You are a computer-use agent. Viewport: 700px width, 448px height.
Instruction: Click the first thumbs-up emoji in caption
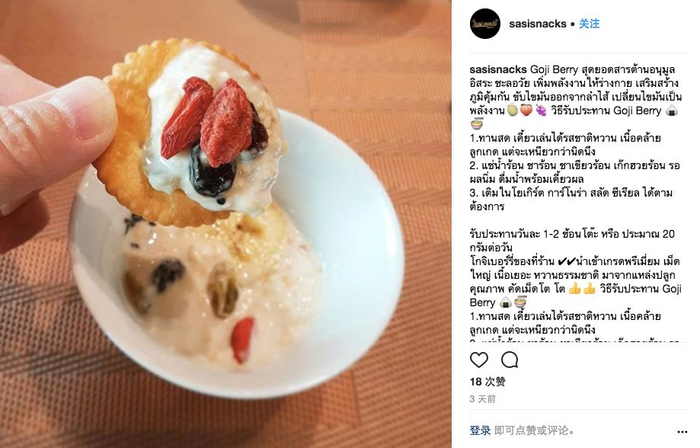575,289
